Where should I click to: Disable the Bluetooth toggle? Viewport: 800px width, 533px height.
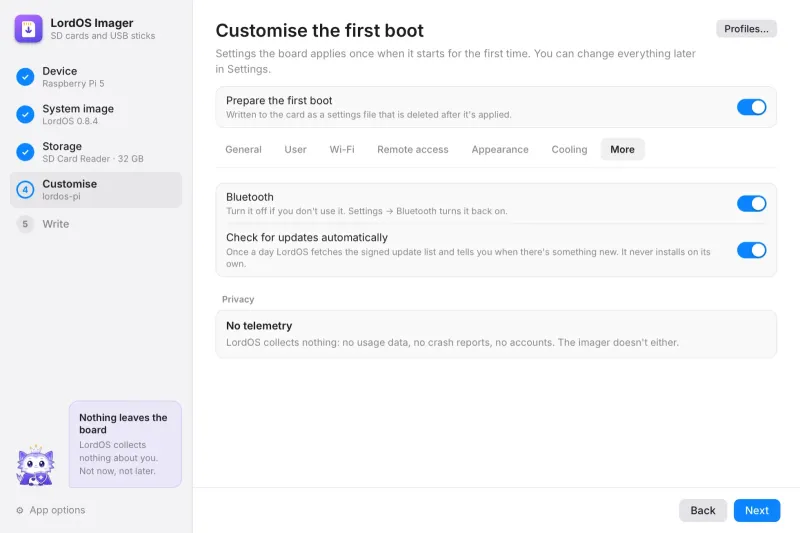(x=751, y=204)
